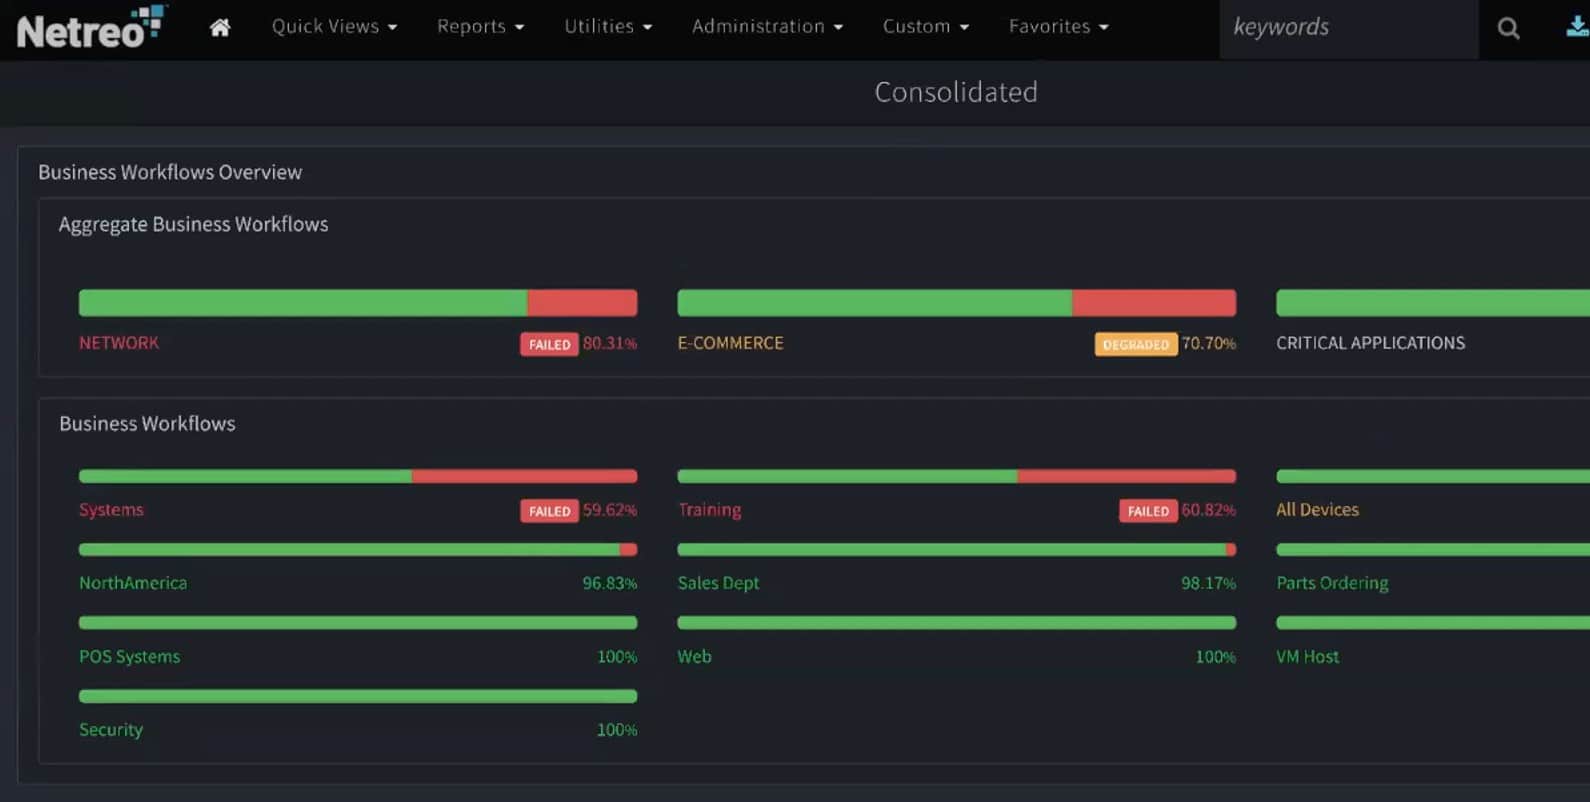
Task: Click the Web progress bar
Action: [956, 623]
